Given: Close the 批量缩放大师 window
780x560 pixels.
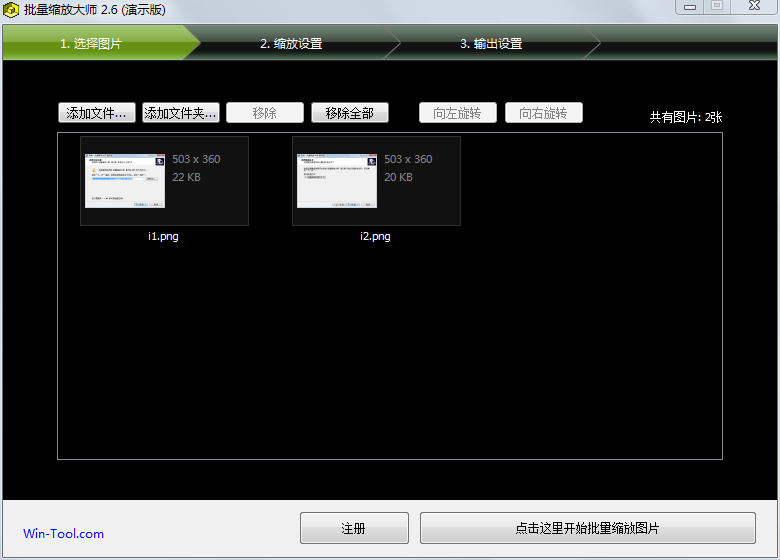Looking at the screenshot, I should click(755, 6).
